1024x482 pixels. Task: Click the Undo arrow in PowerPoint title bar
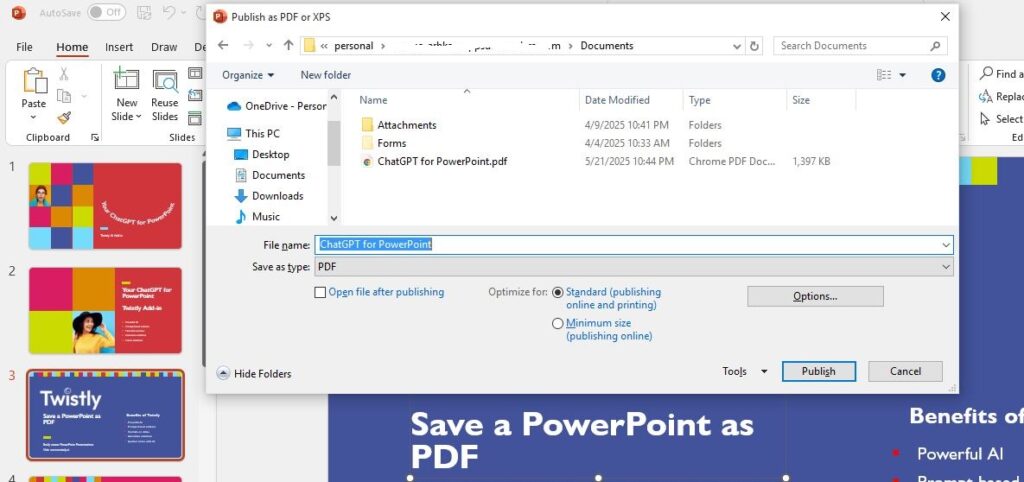168,12
